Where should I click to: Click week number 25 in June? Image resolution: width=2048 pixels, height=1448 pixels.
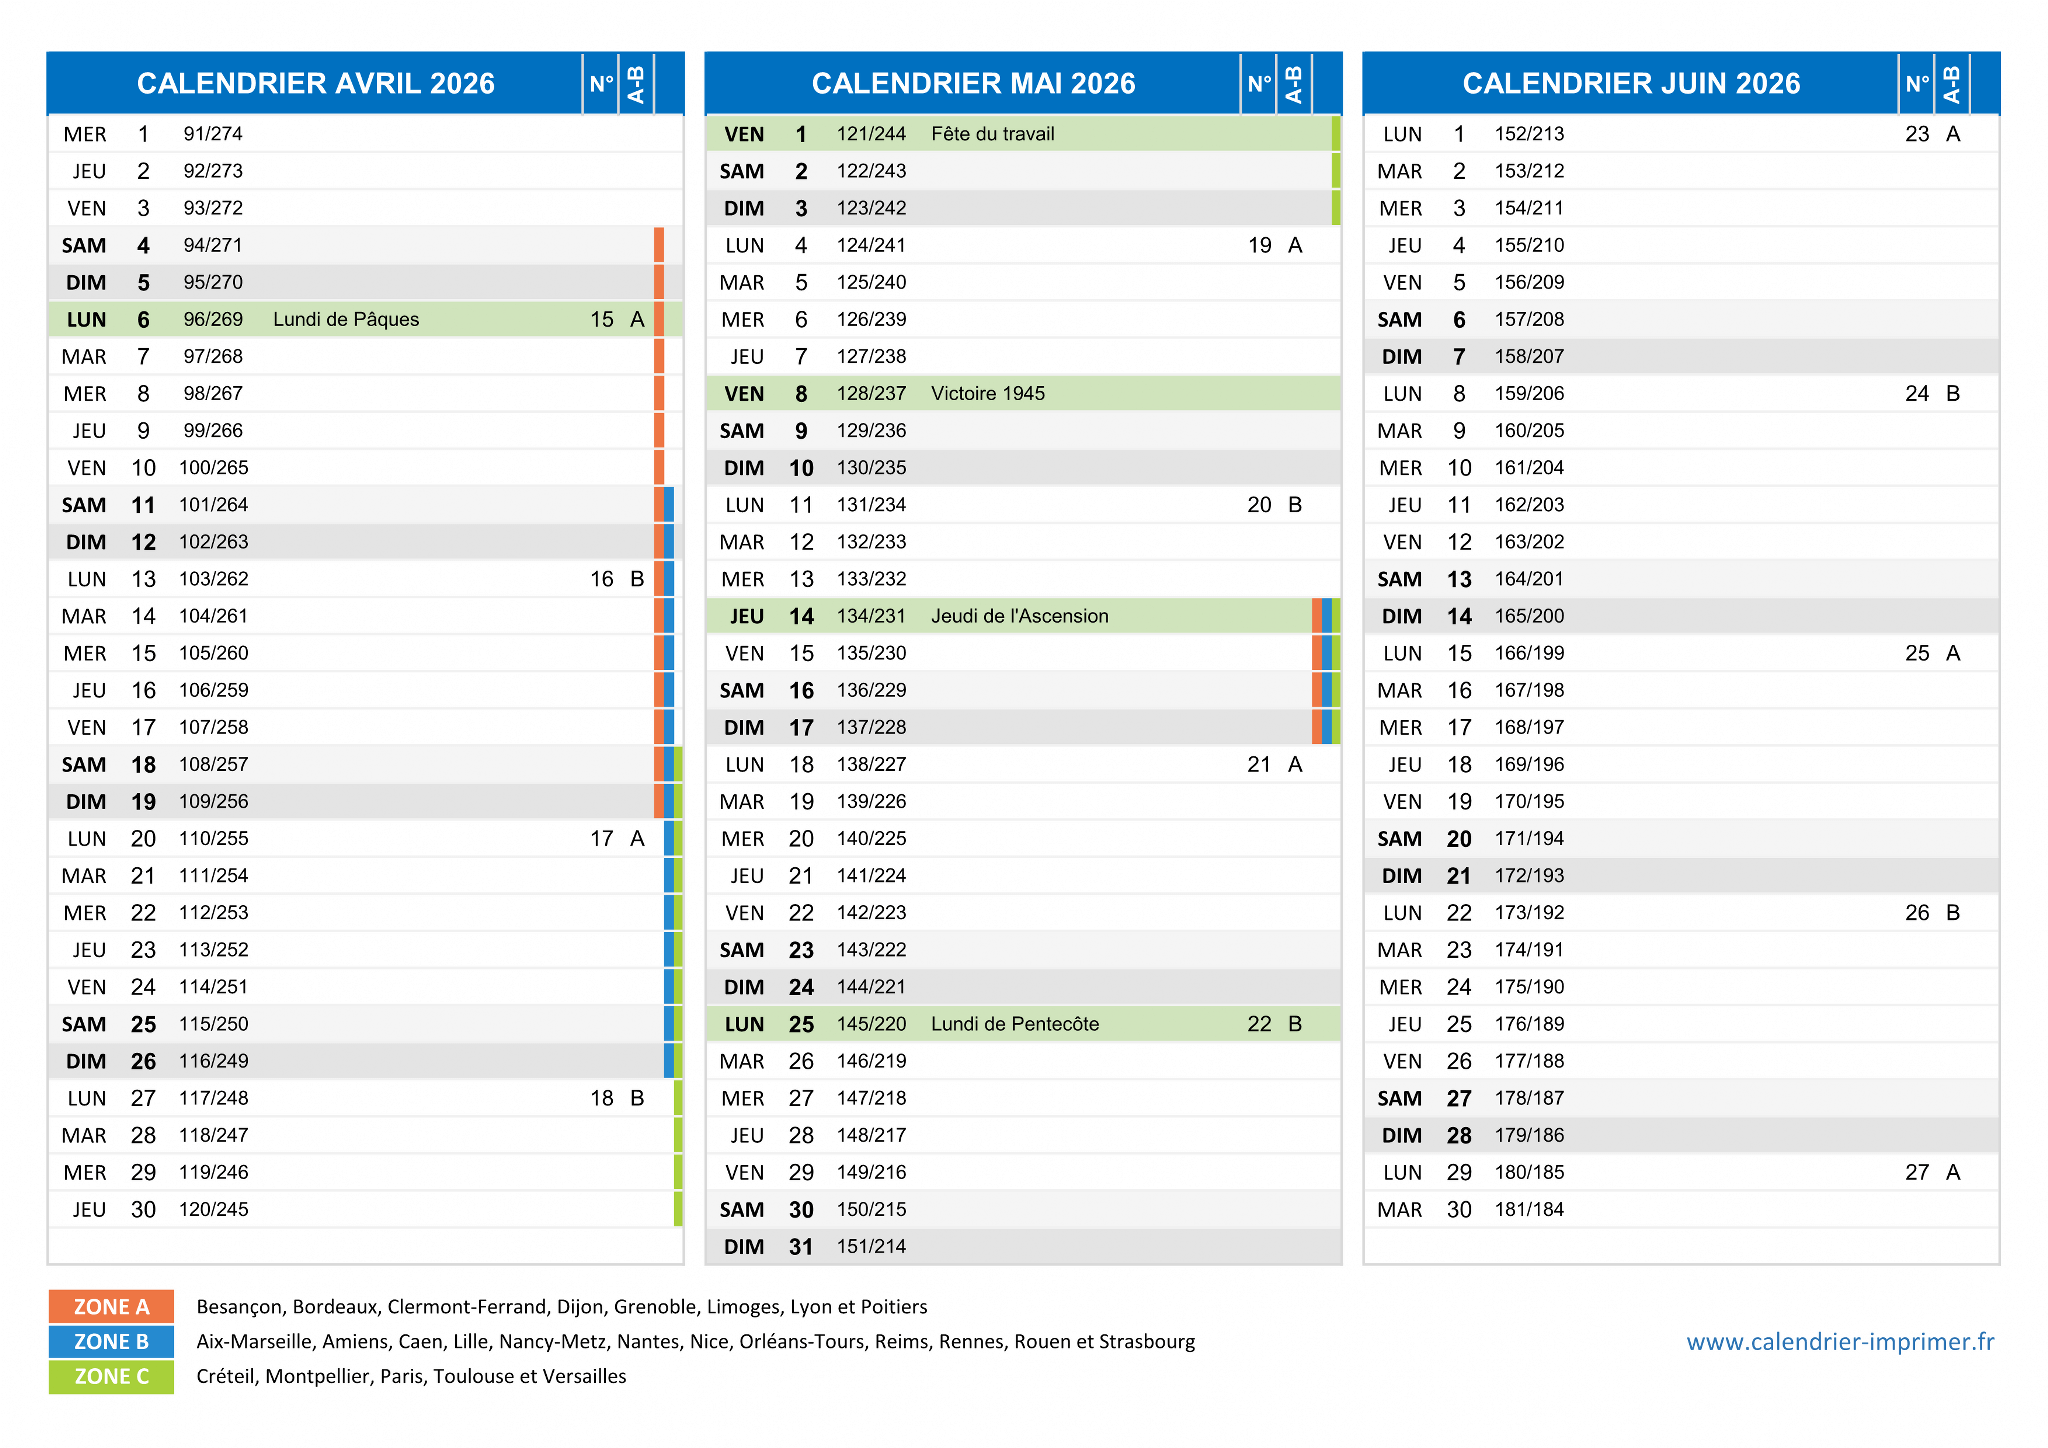[1917, 653]
